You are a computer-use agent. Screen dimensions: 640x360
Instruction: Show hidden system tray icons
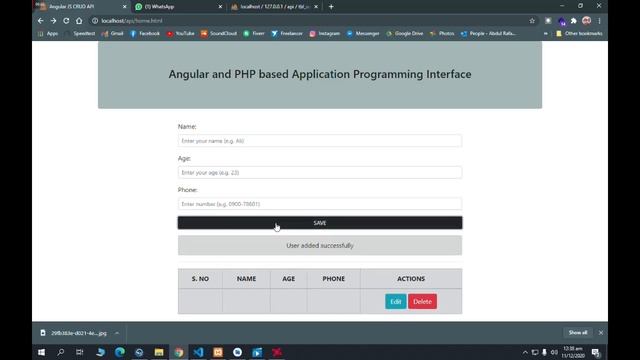[x=525, y=352]
